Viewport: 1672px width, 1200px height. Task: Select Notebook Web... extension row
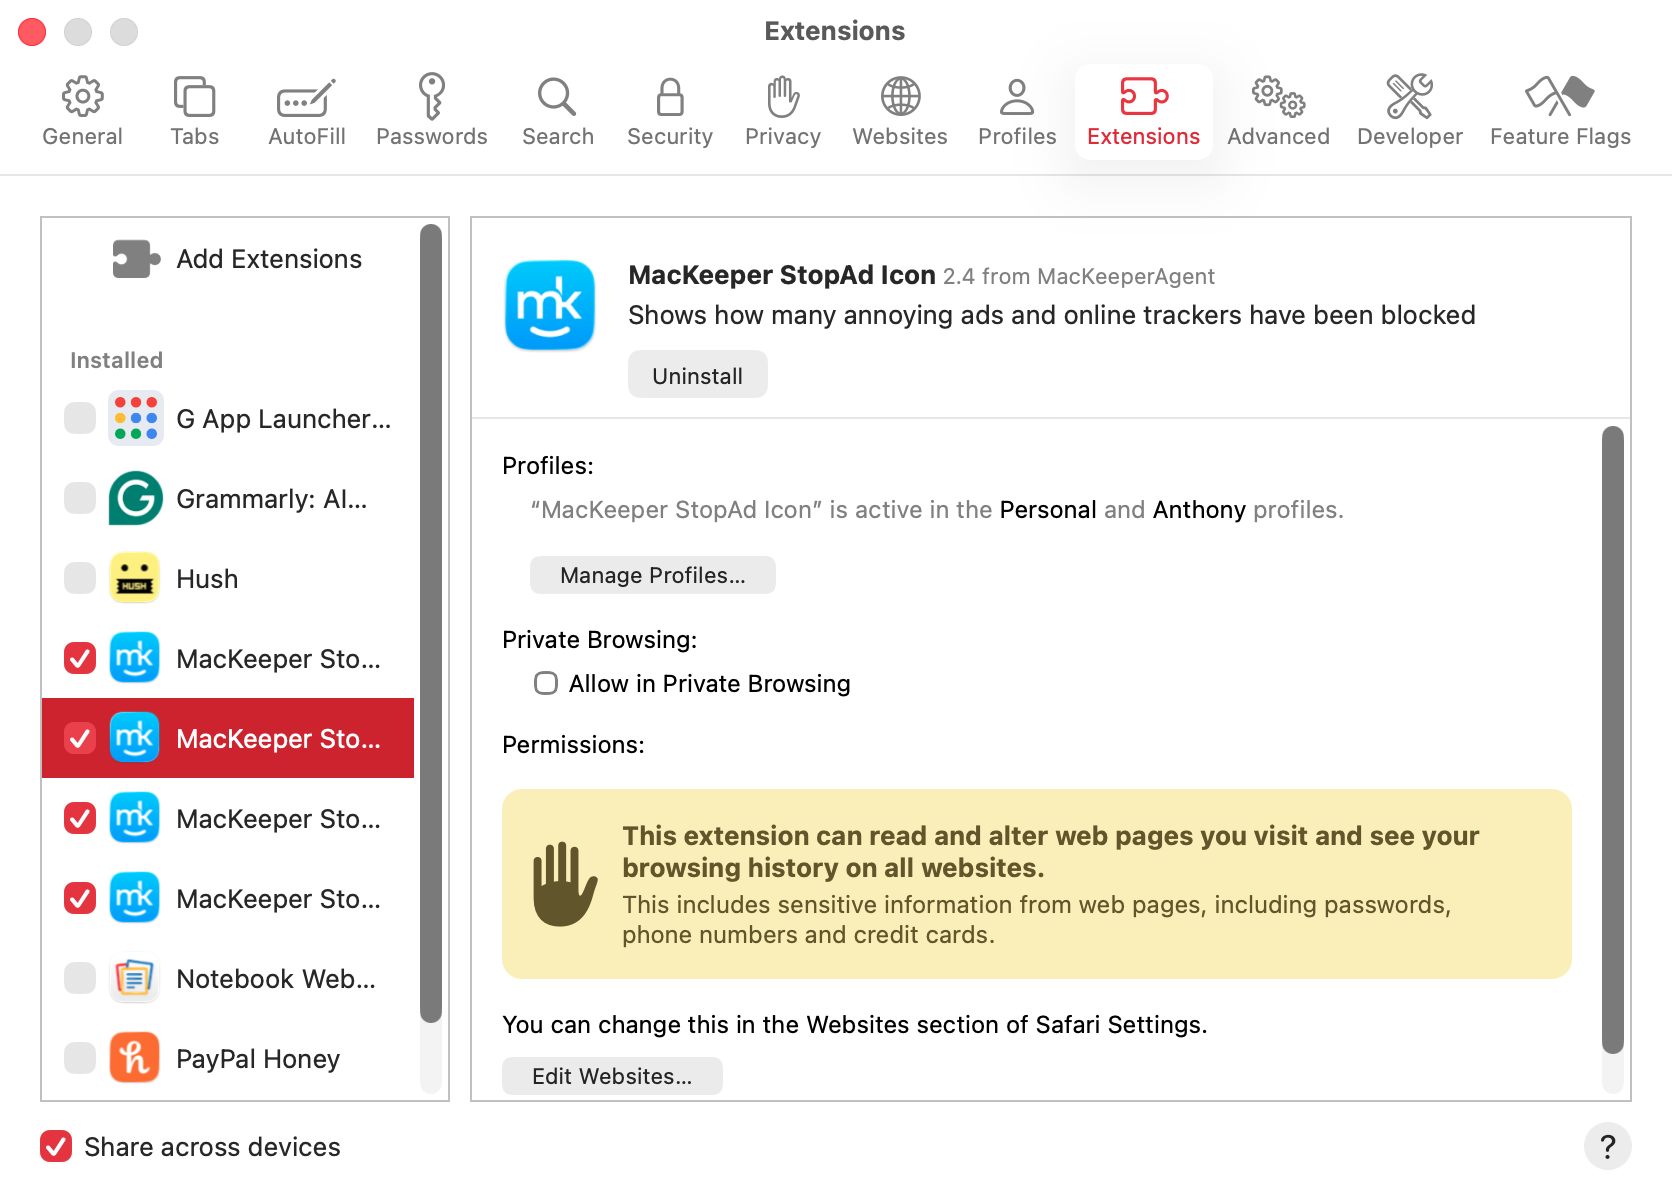click(228, 978)
